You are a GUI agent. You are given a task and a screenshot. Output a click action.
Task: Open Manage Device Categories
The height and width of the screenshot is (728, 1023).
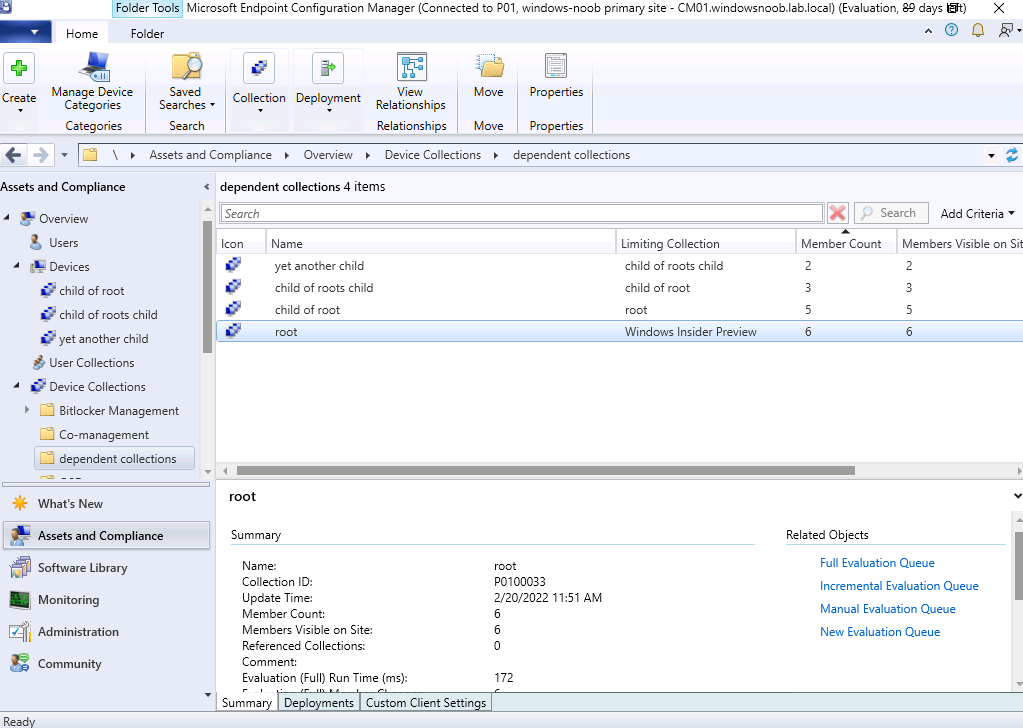(92, 82)
